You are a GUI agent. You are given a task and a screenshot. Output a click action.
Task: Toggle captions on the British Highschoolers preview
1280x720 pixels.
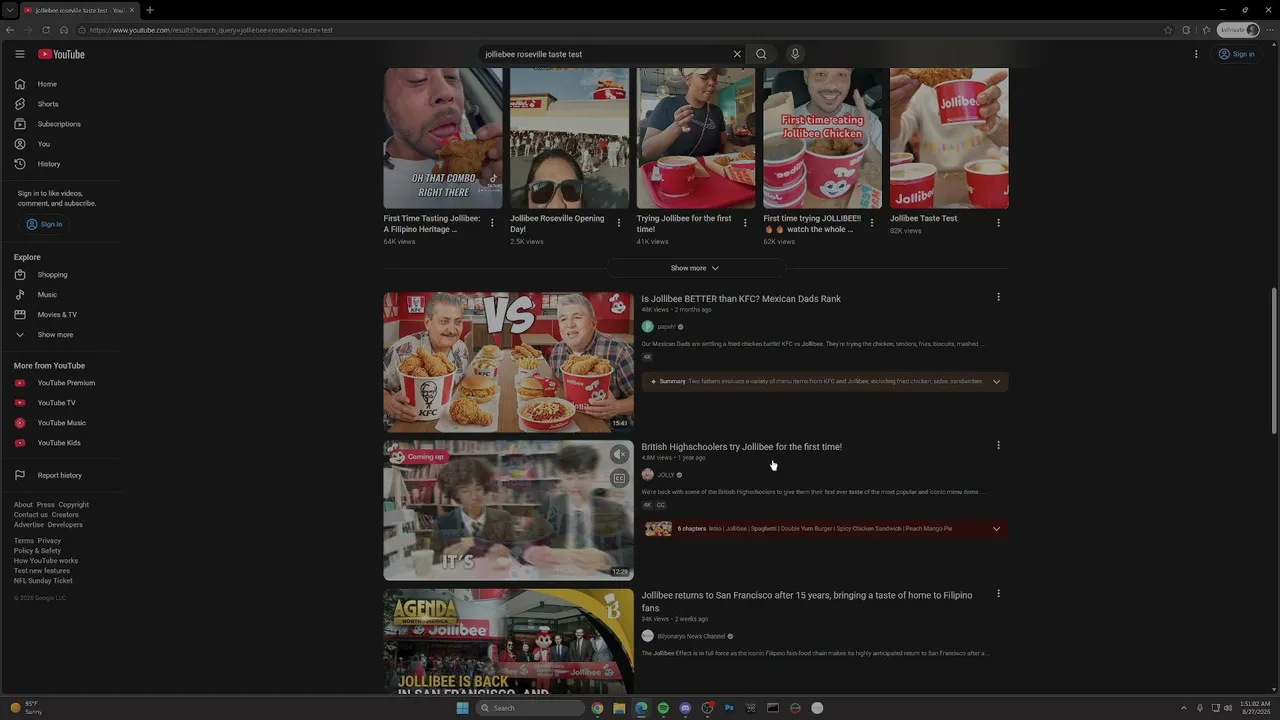click(x=619, y=479)
